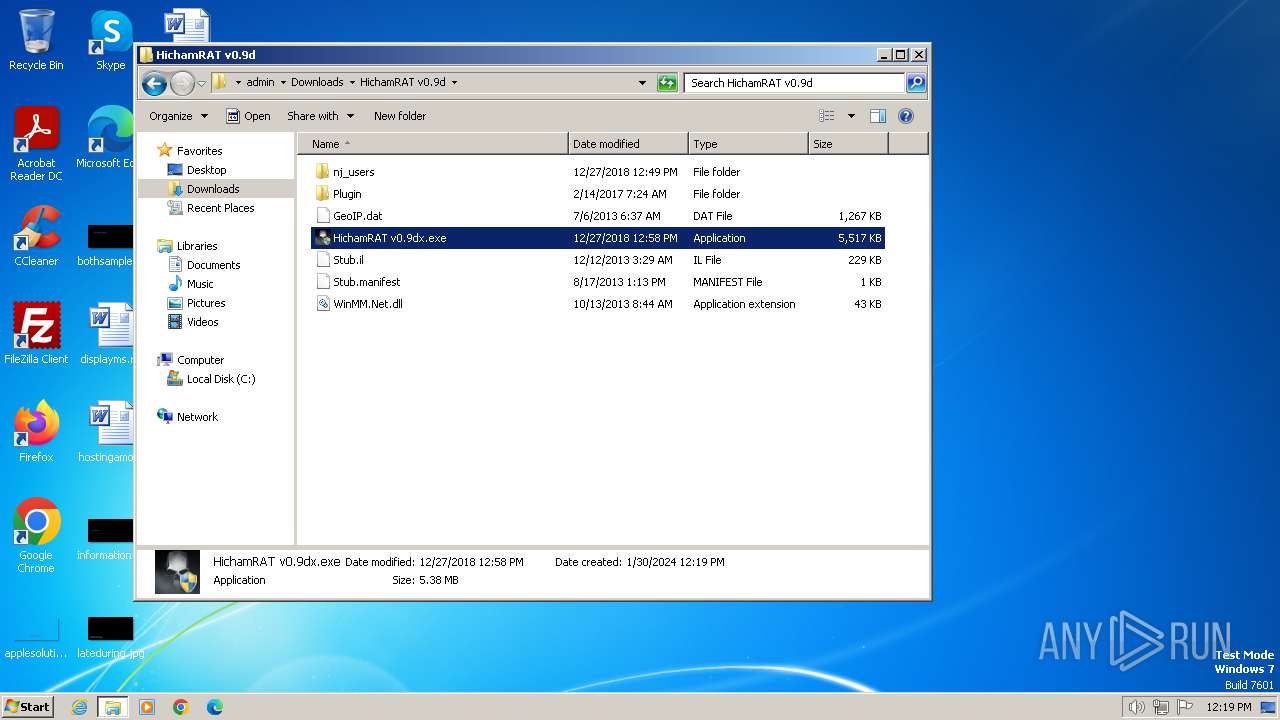Click Windows Explorer taskbar button
This screenshot has height=720, width=1280.
(112, 707)
